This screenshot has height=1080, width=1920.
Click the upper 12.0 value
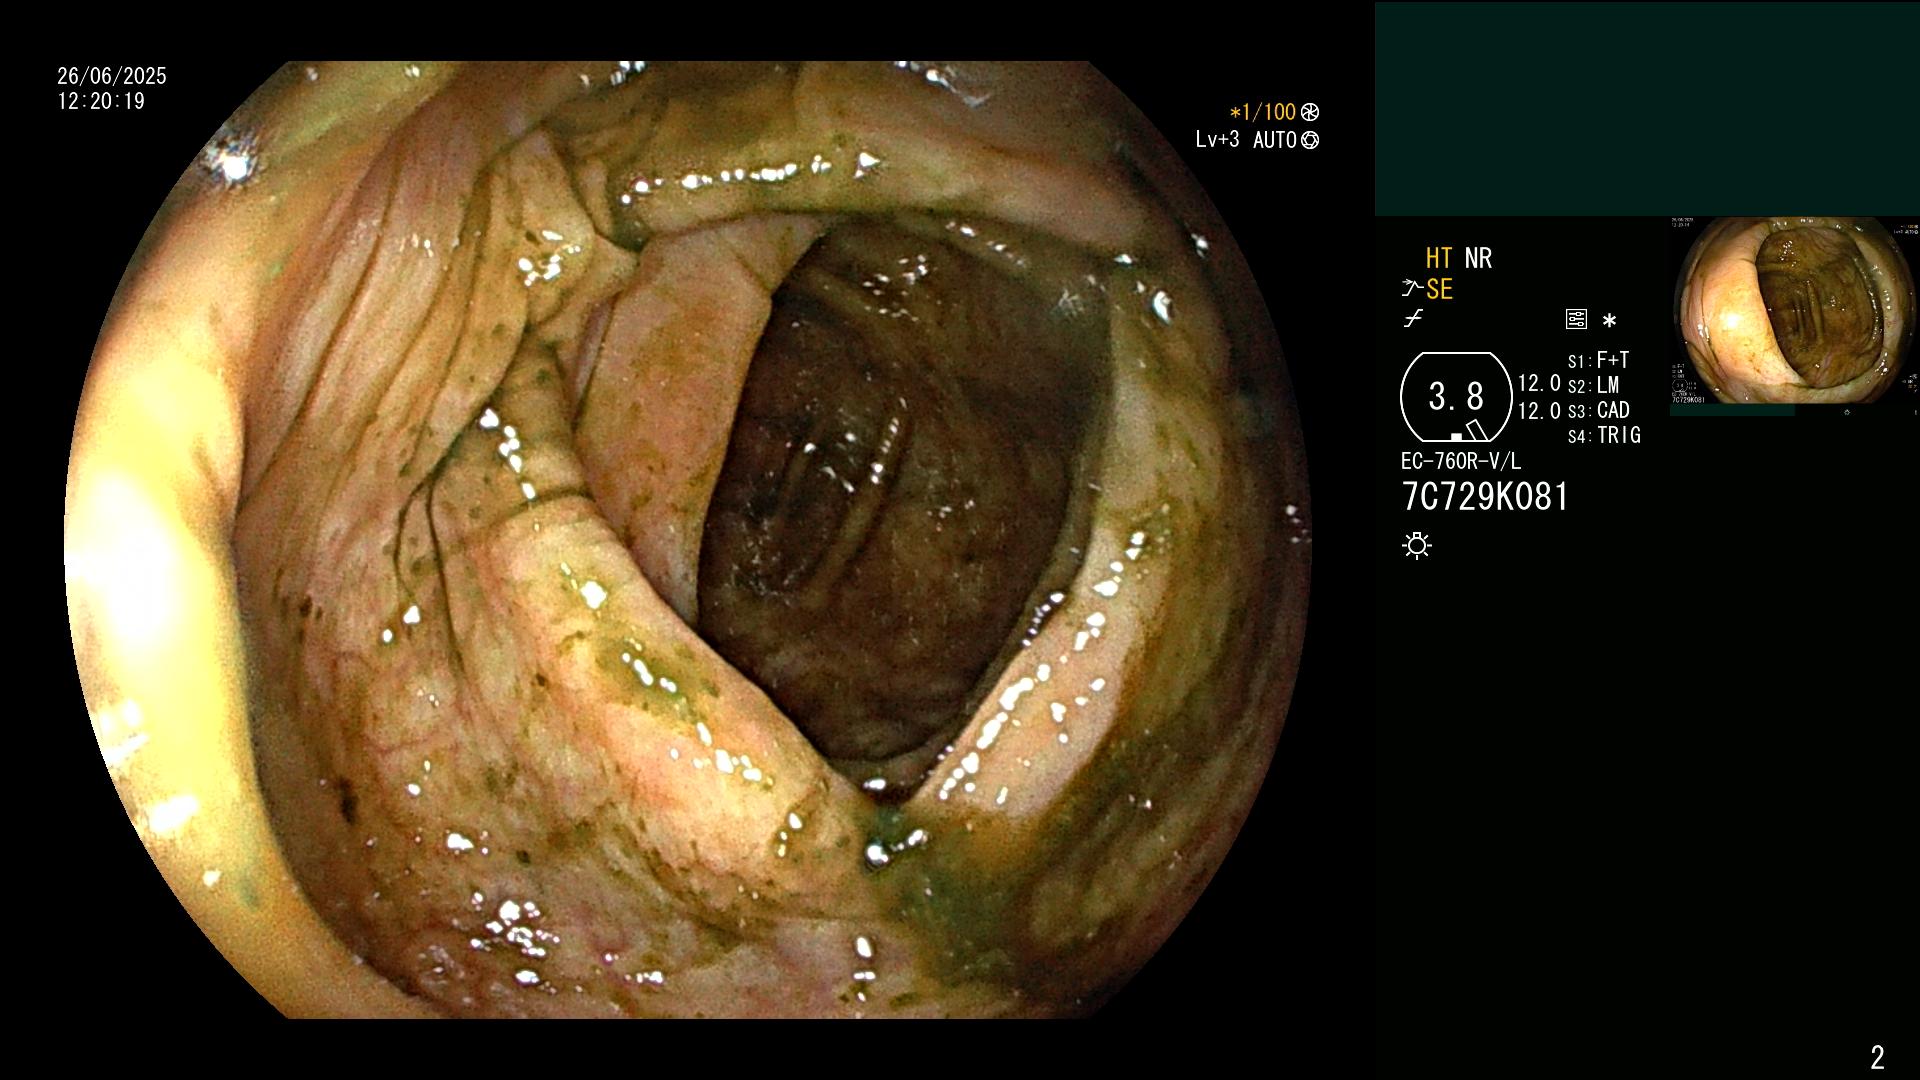(1539, 384)
